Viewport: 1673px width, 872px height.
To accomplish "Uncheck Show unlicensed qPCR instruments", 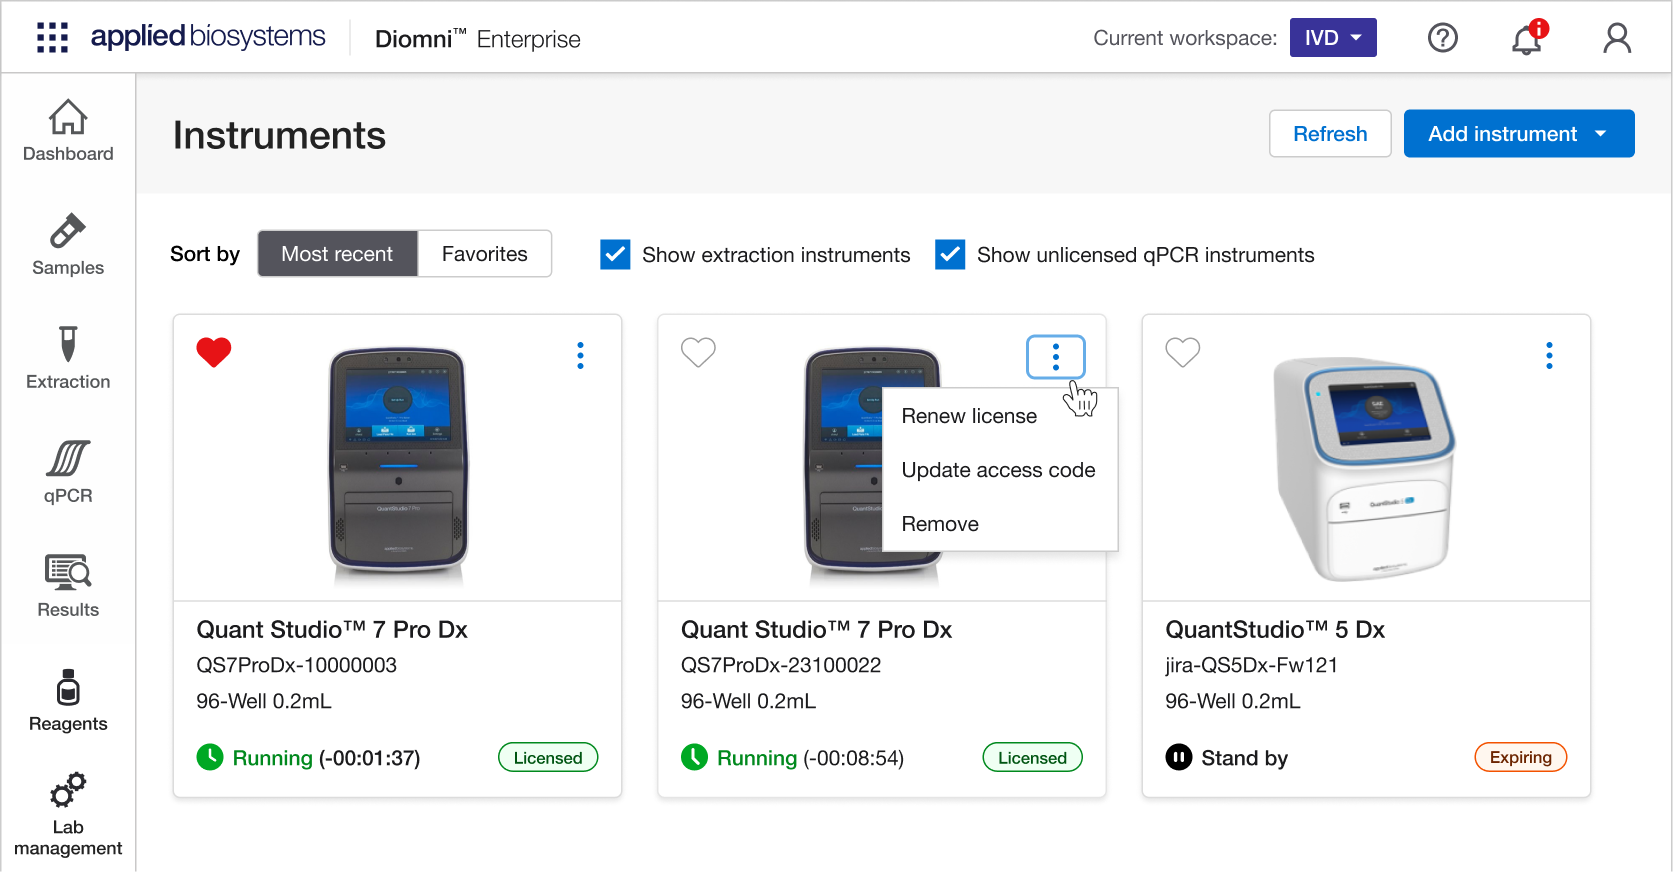I will click(950, 255).
